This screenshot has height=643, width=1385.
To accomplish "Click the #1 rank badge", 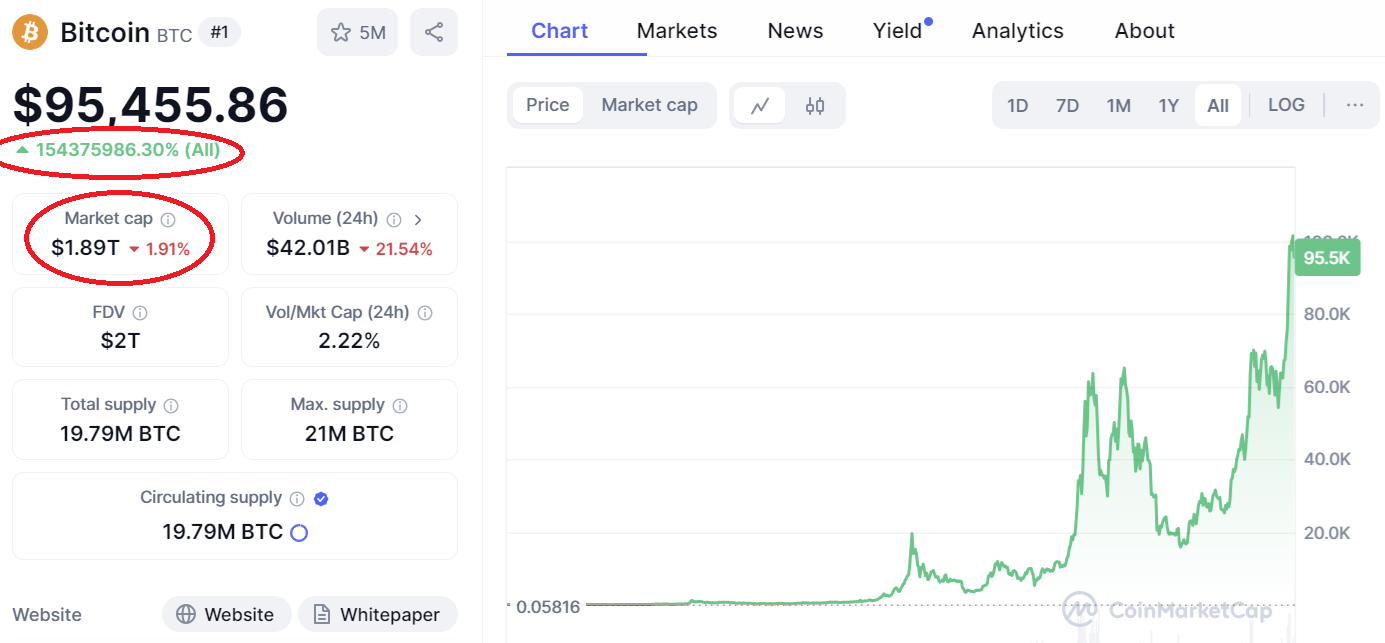I will (220, 33).
